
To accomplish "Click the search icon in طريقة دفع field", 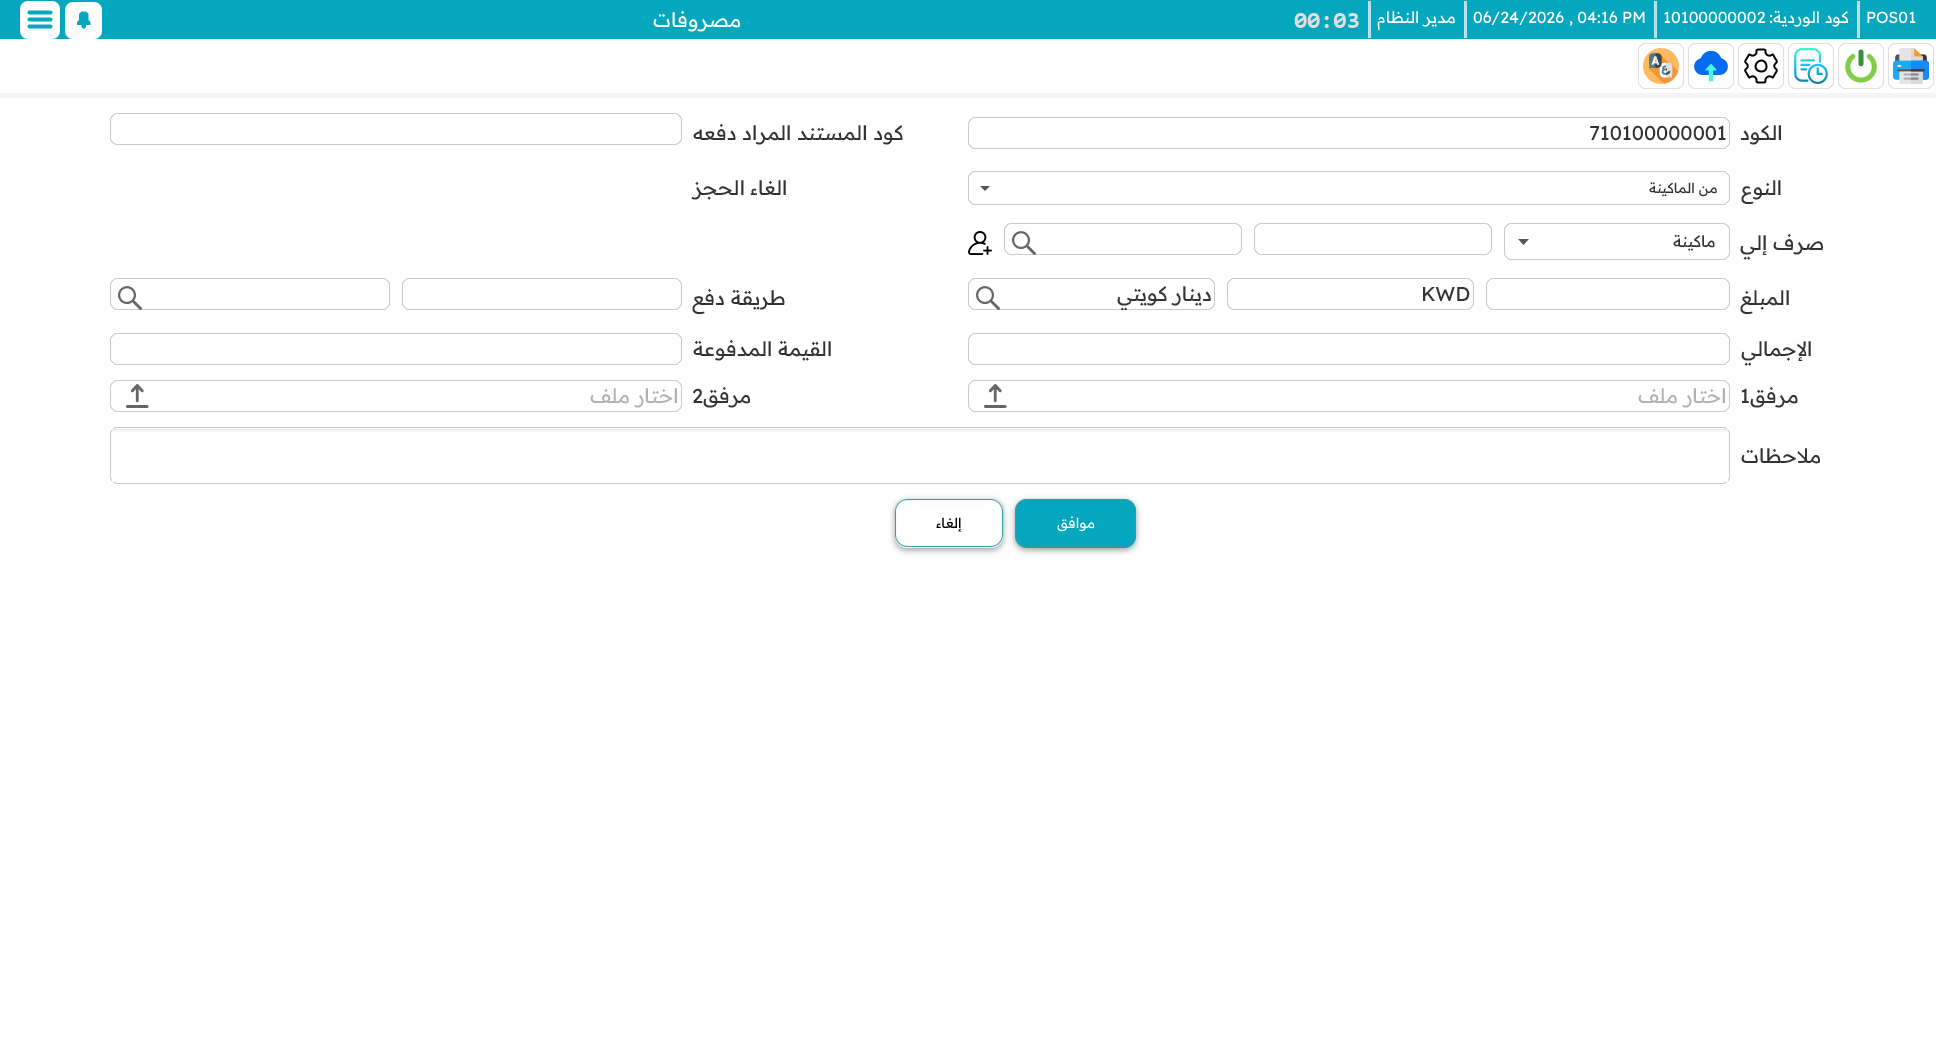I will 129,297.
